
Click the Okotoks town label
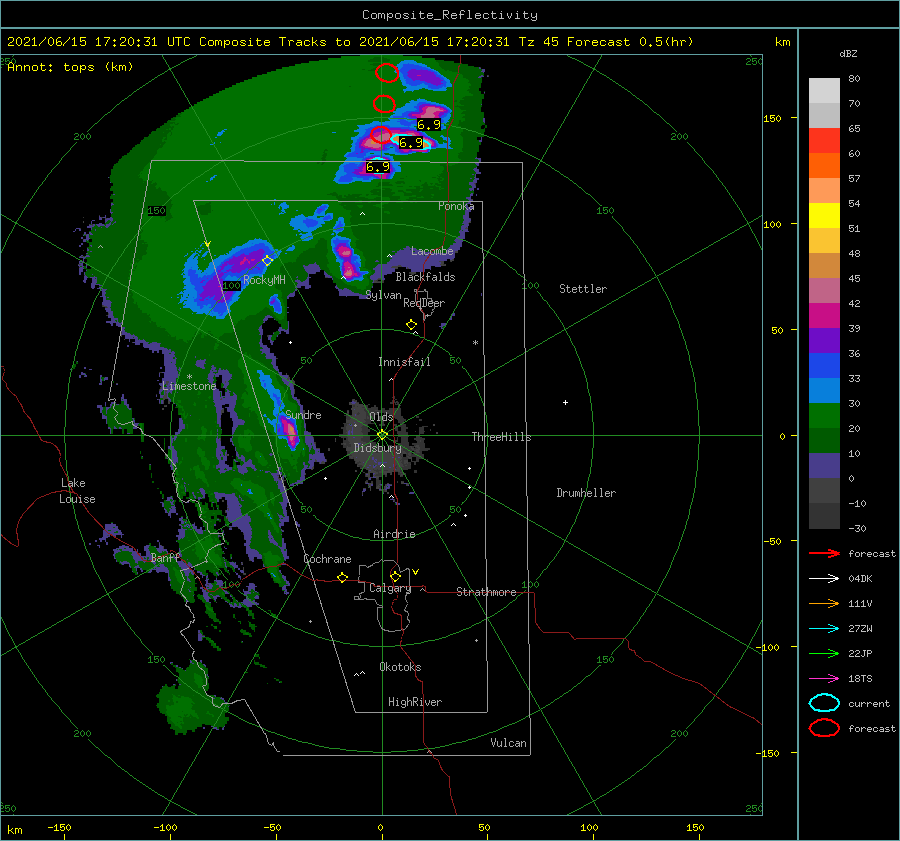pyautogui.click(x=400, y=667)
